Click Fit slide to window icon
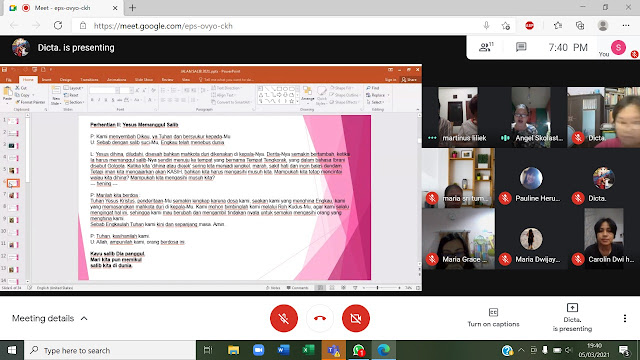Screen dimensions: 640x360 click(418, 288)
